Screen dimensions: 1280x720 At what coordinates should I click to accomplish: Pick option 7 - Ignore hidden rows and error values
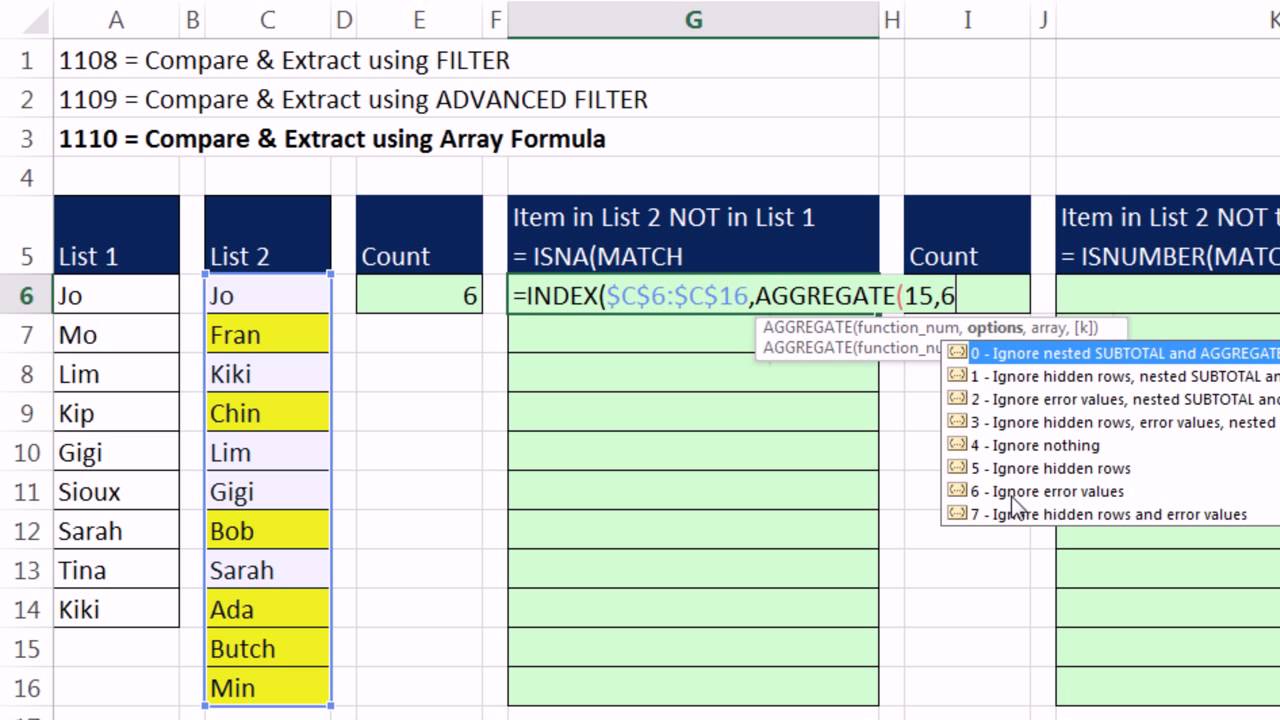[x=1113, y=514]
